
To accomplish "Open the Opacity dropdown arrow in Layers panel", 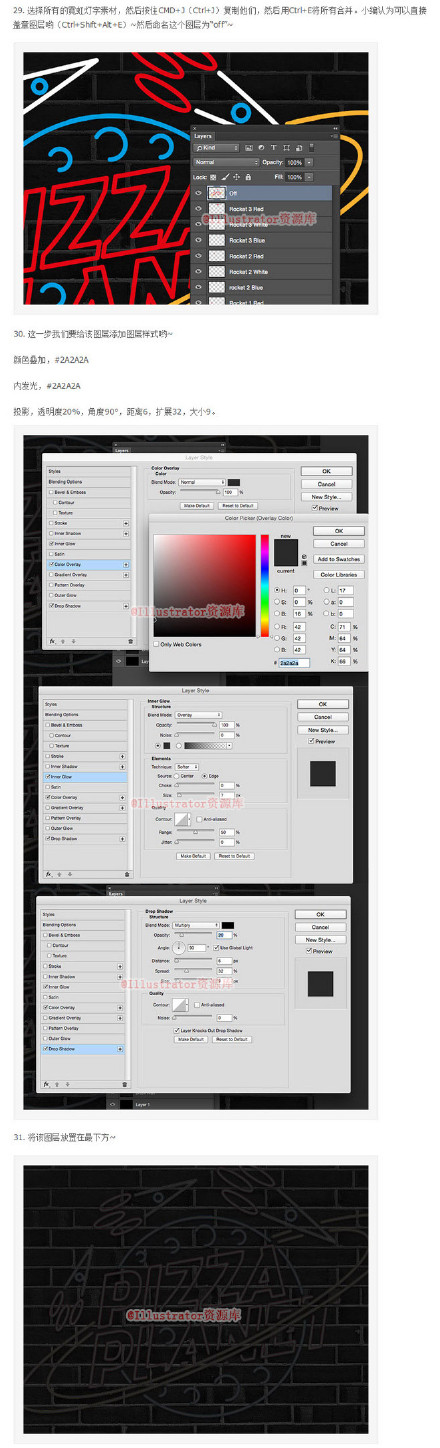I will 309,162.
